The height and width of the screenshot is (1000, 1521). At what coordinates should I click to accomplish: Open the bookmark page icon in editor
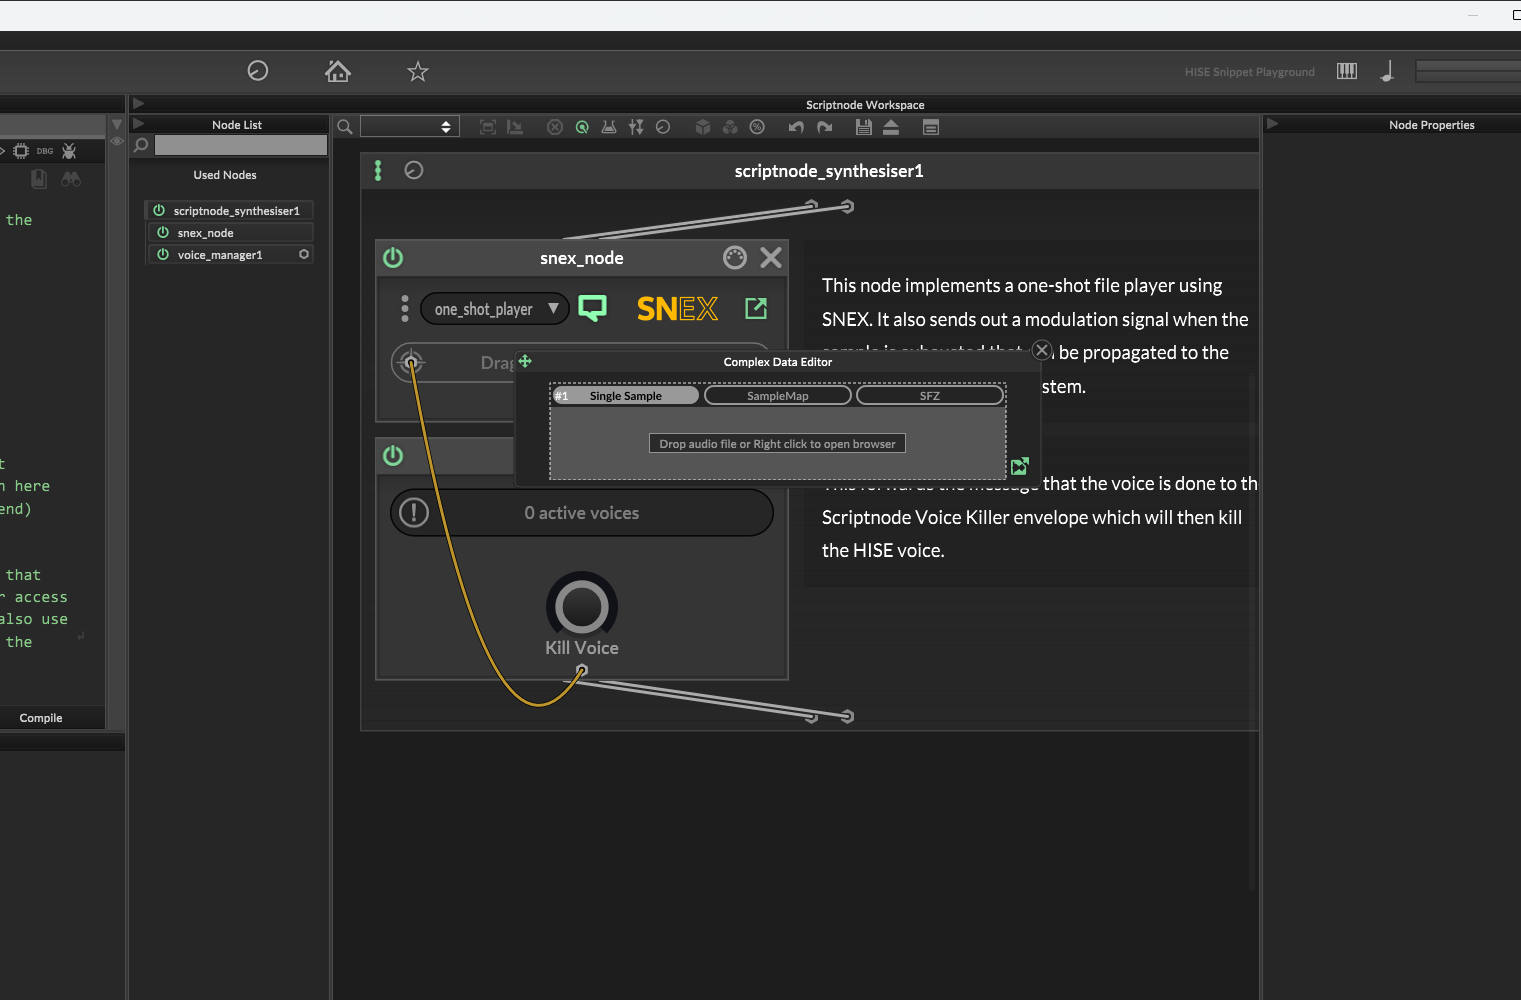click(x=39, y=179)
